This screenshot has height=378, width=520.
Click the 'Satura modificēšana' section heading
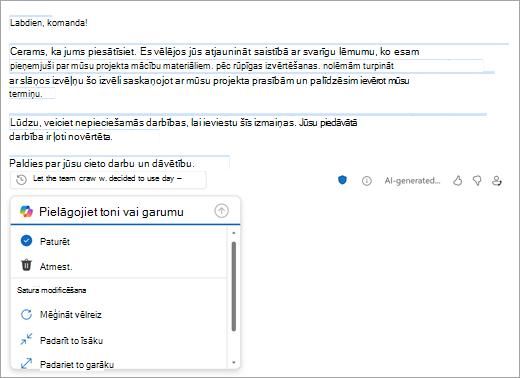point(52,290)
